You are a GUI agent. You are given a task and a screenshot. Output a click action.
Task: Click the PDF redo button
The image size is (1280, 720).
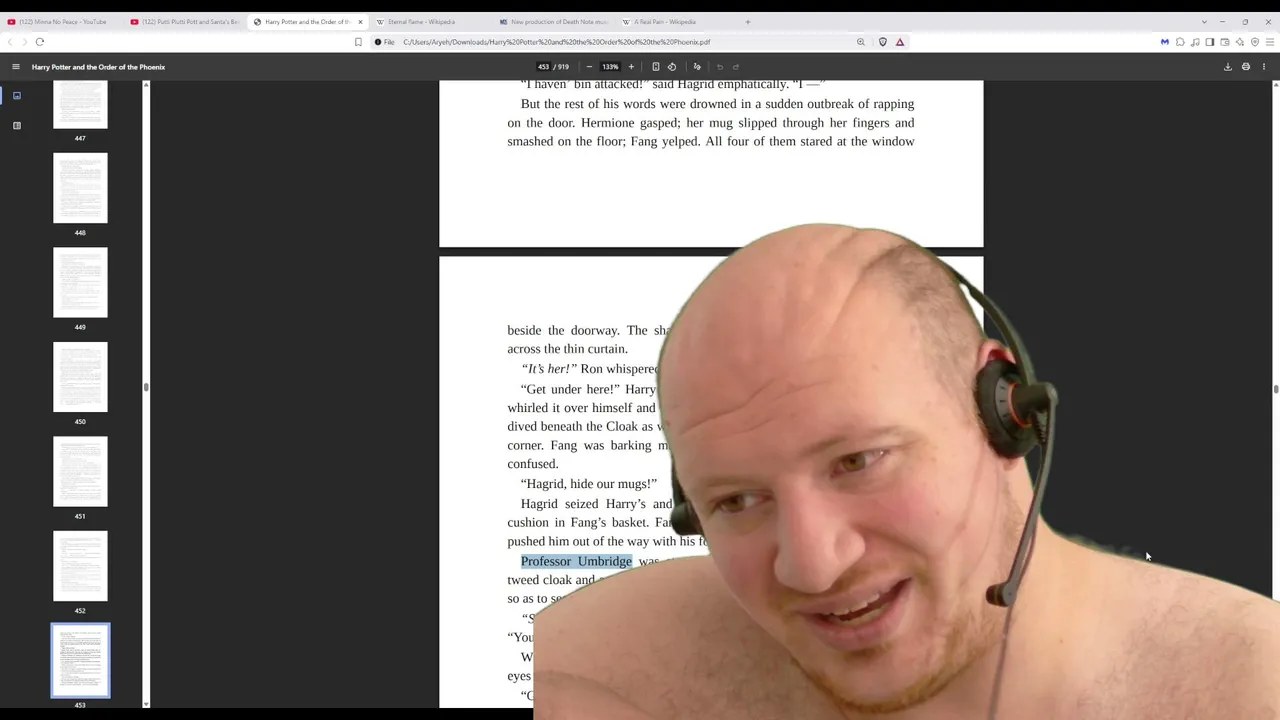[736, 67]
